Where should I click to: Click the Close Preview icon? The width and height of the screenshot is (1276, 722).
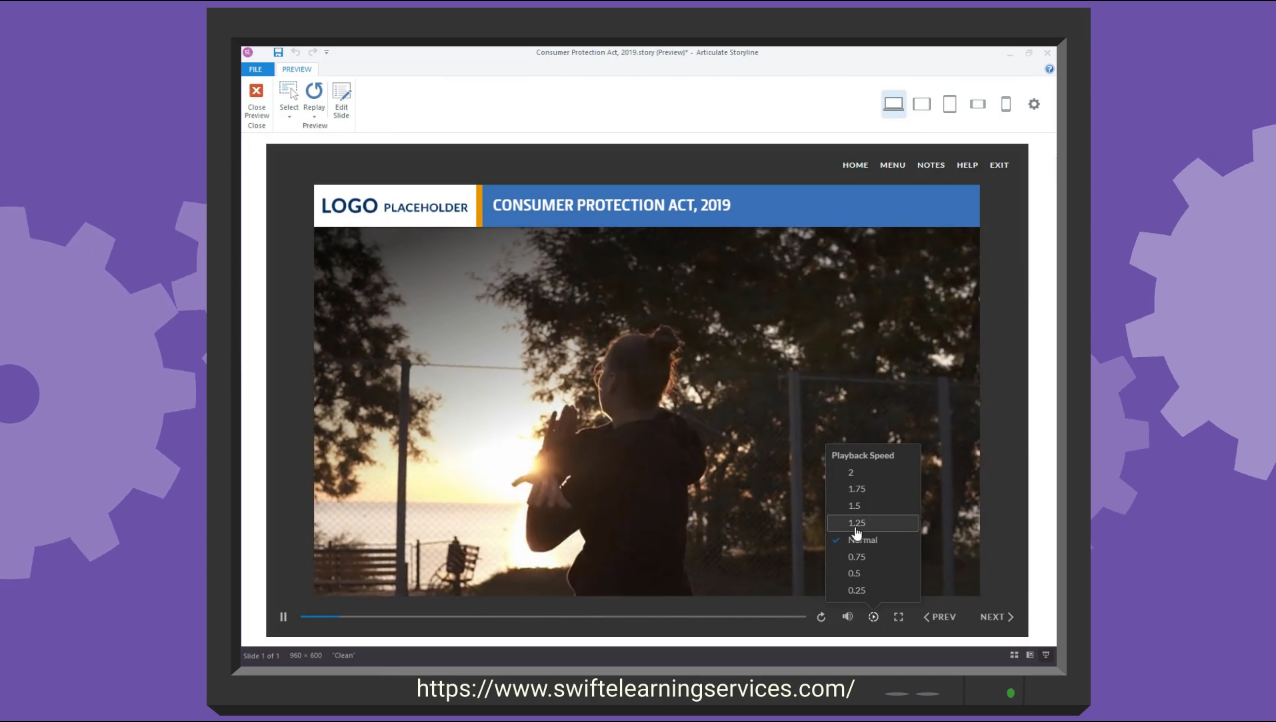256,92
